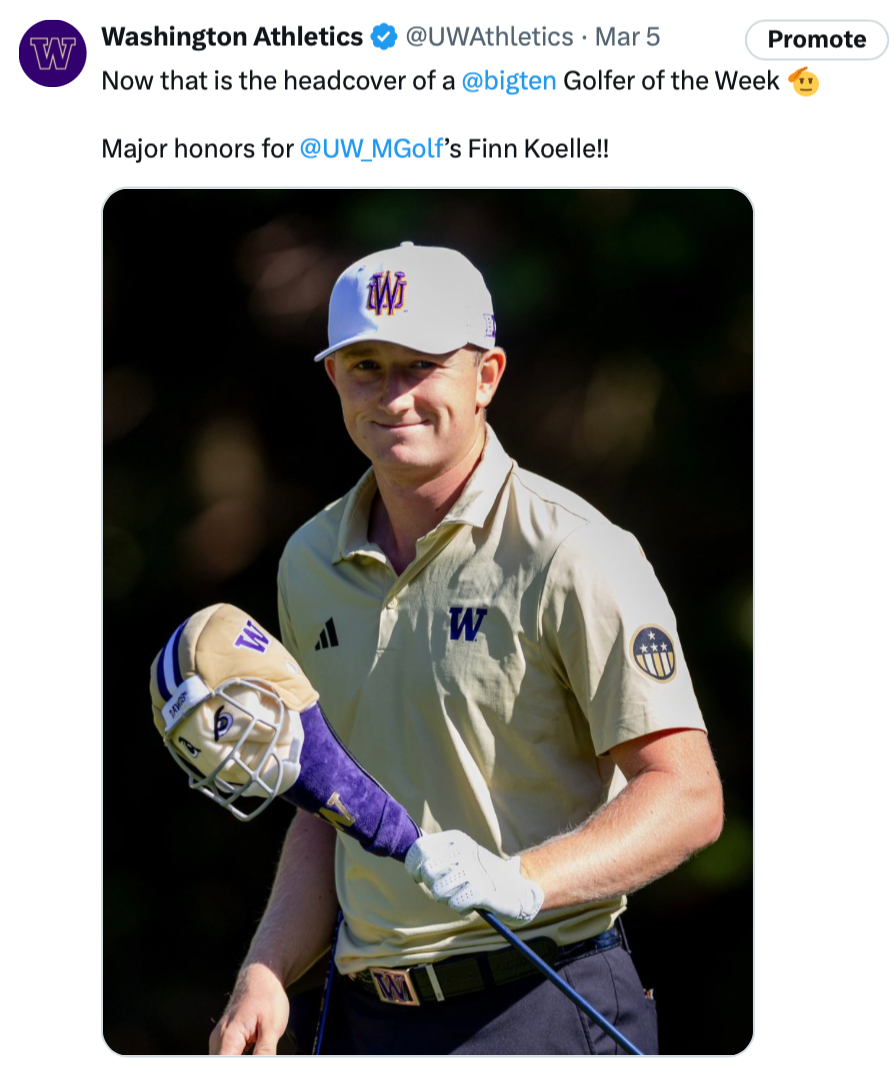Image resolution: width=896 pixels, height=1078 pixels.
Task: Open the Washington Athletics display name
Action: (232, 37)
